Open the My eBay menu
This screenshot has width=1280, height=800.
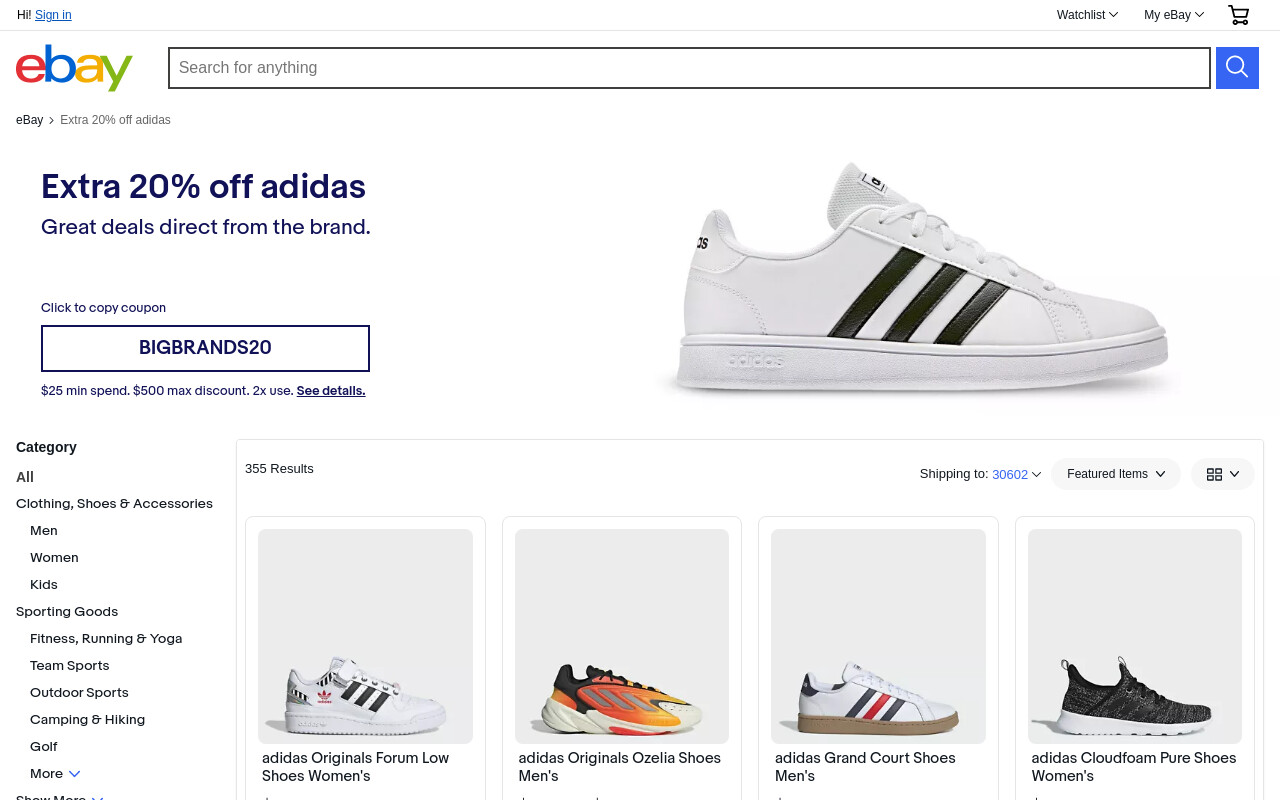pos(1174,15)
